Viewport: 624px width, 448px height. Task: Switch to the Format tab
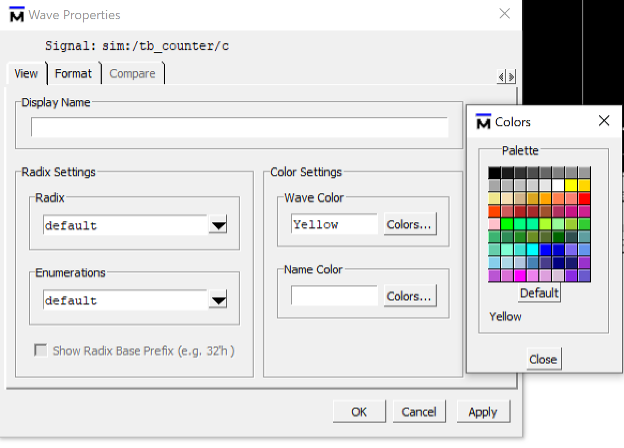click(73, 74)
